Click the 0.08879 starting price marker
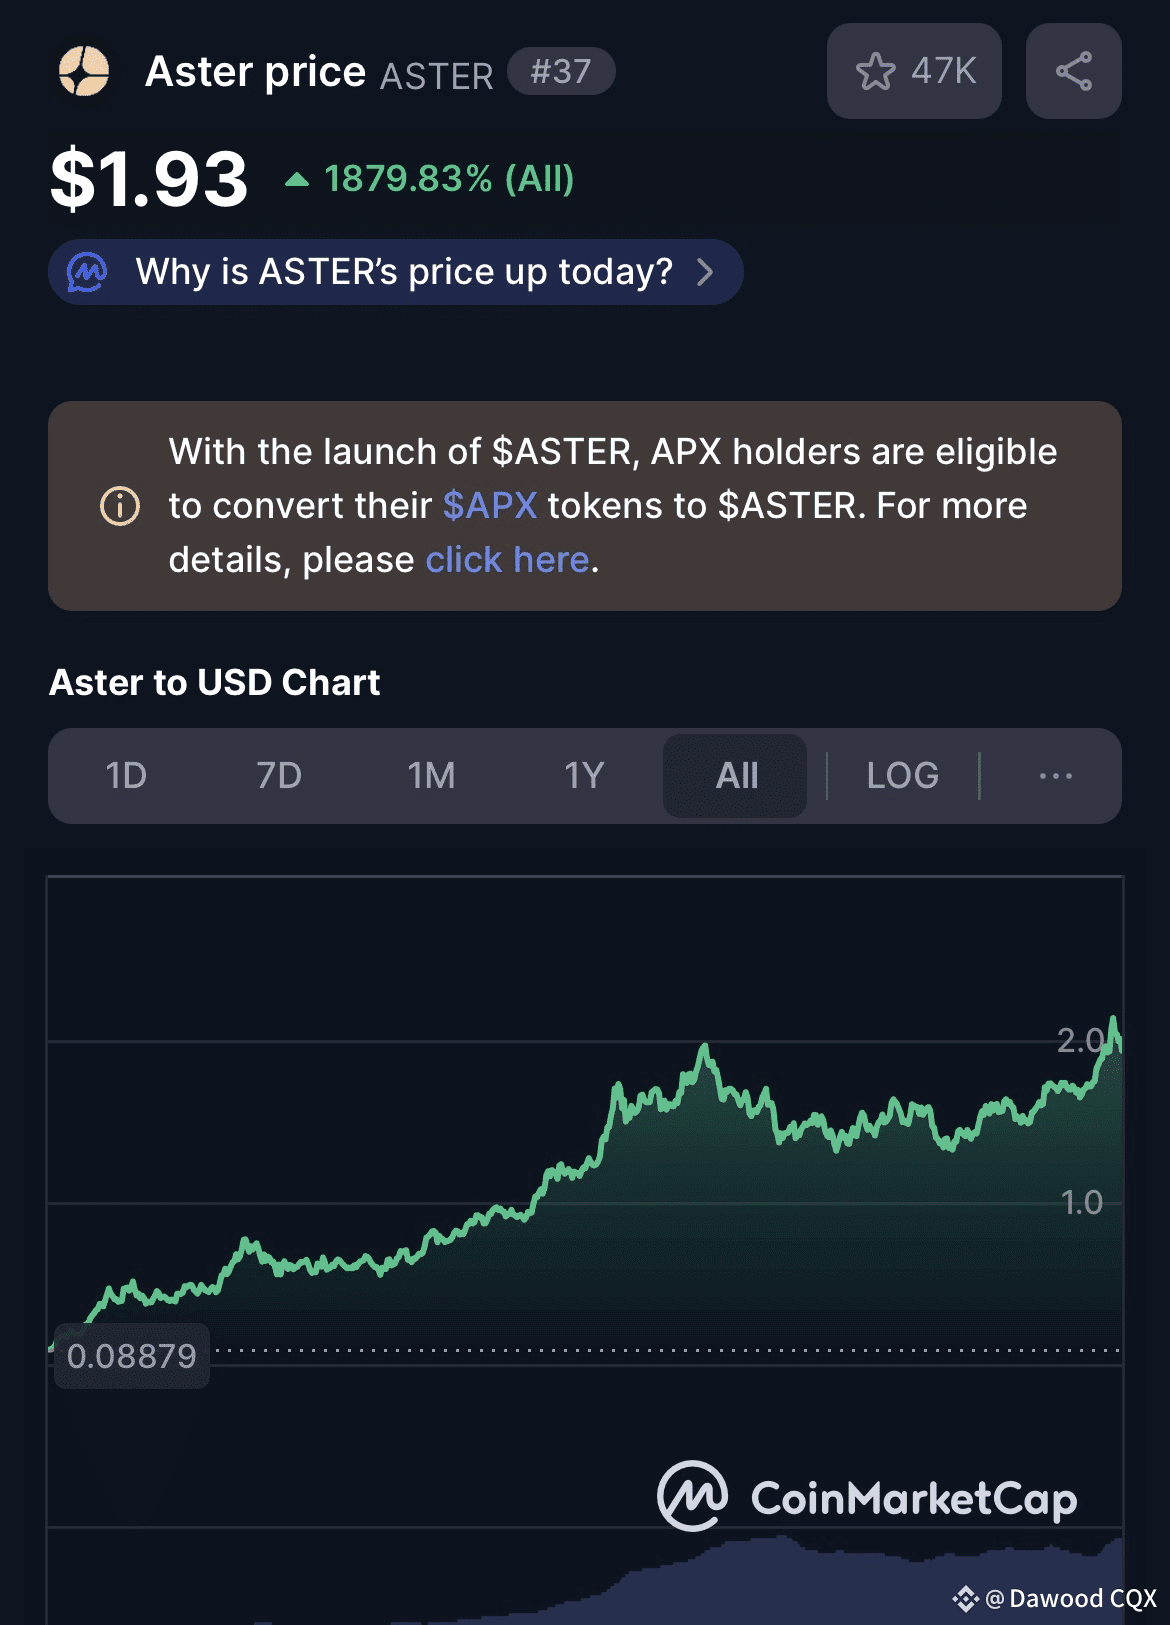Image resolution: width=1170 pixels, height=1625 pixels. point(131,1356)
